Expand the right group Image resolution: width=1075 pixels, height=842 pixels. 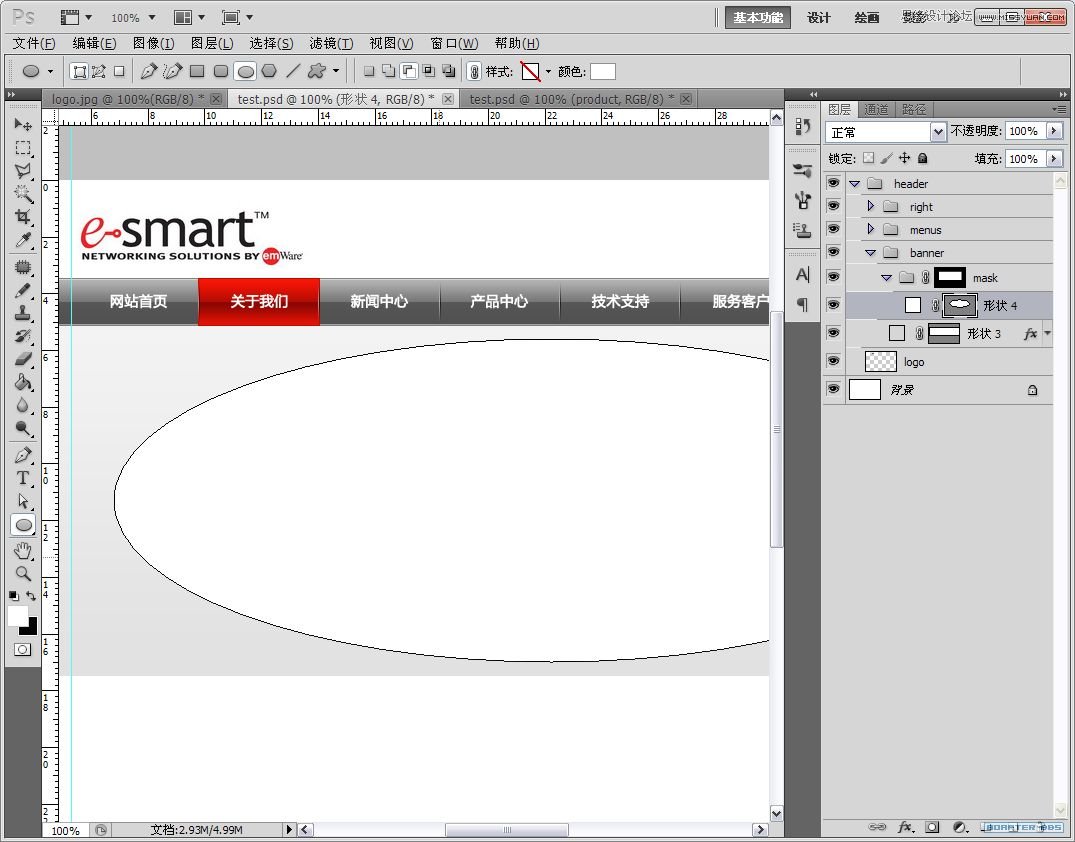870,206
